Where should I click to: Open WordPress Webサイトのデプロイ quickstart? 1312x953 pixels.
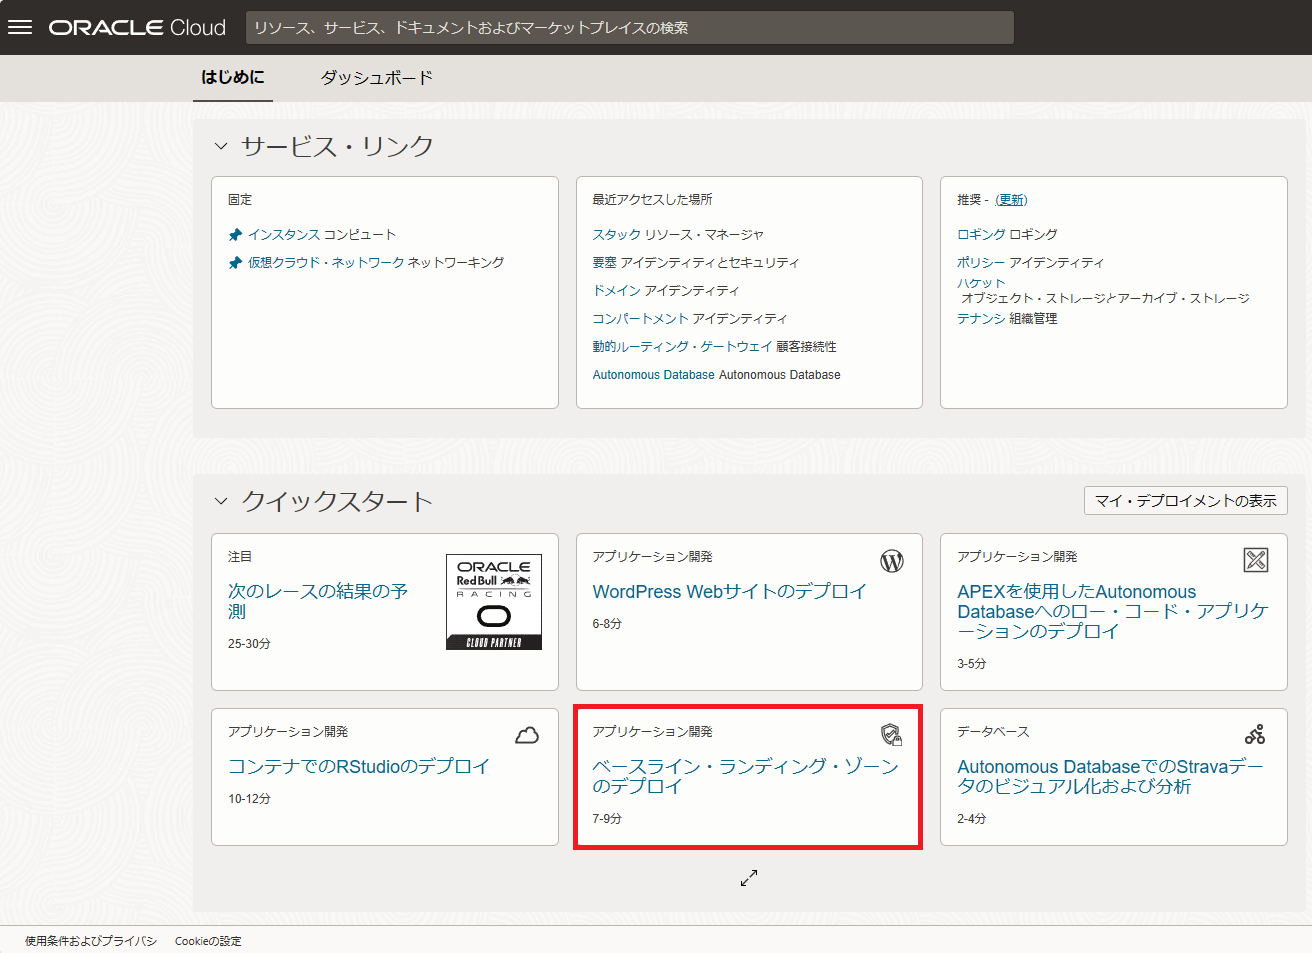[729, 592]
